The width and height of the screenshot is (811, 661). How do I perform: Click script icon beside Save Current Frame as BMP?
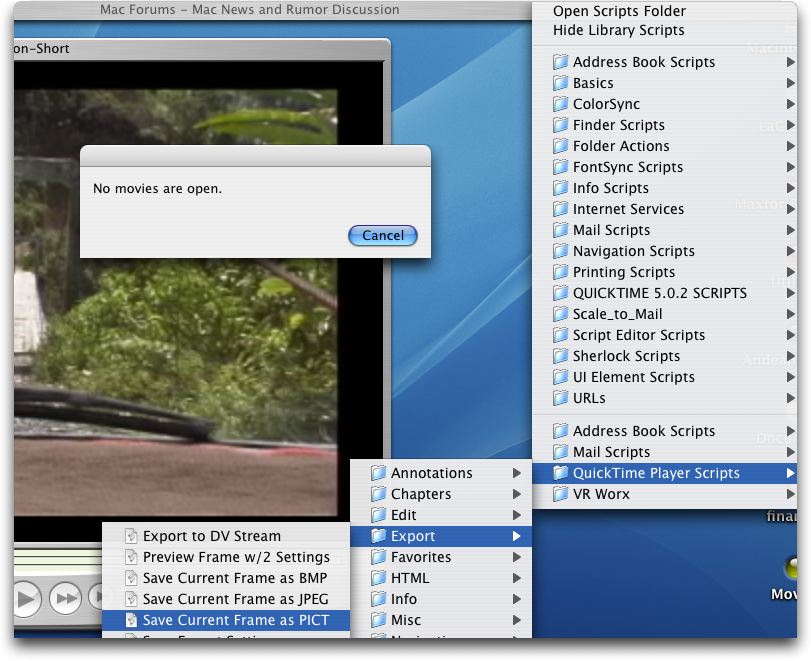(131, 578)
